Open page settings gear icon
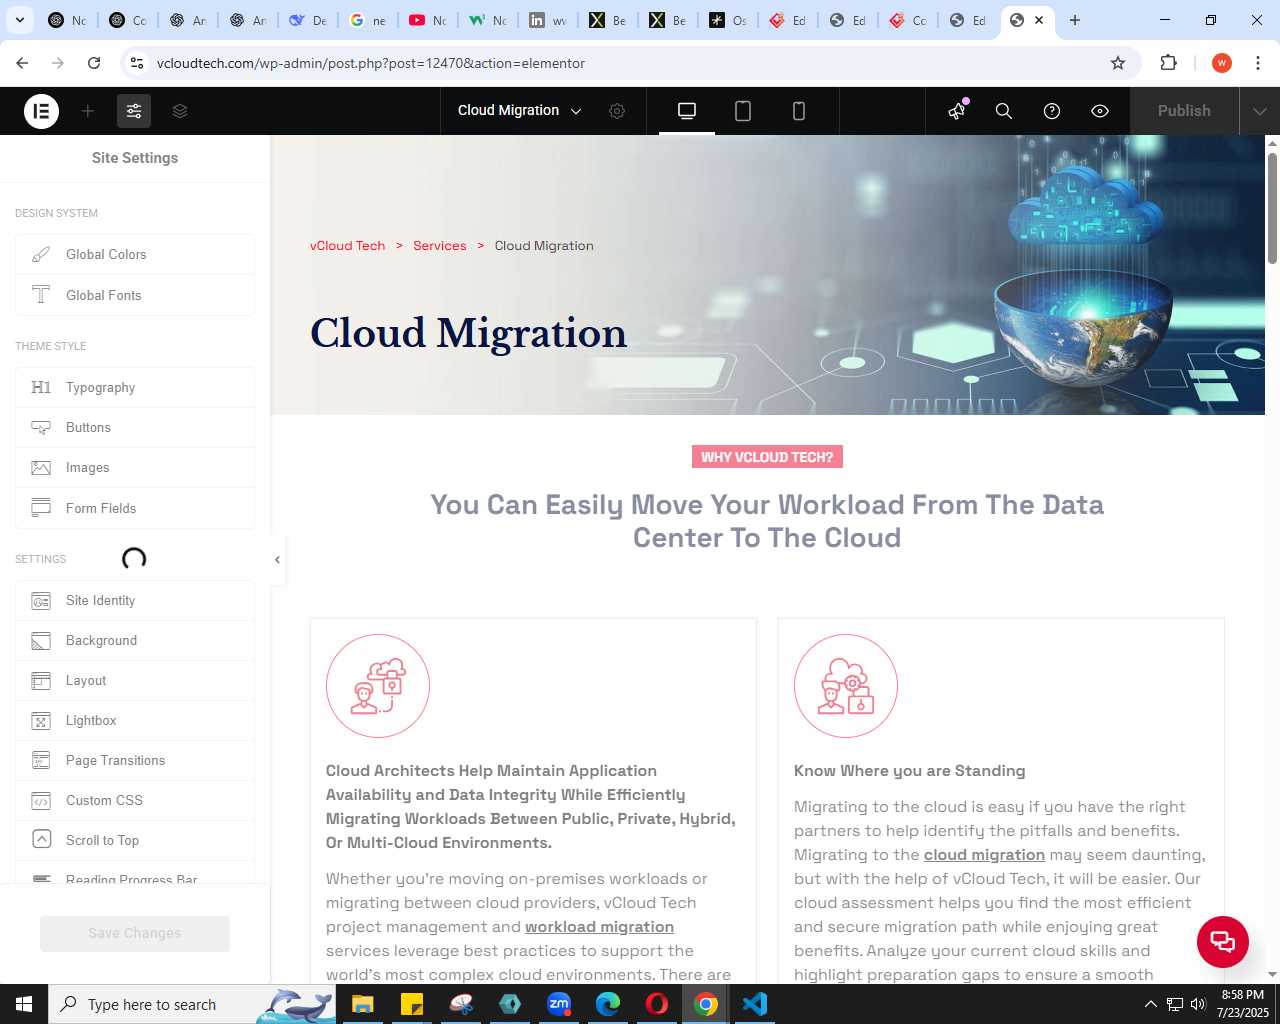The image size is (1280, 1024). pos(617,111)
